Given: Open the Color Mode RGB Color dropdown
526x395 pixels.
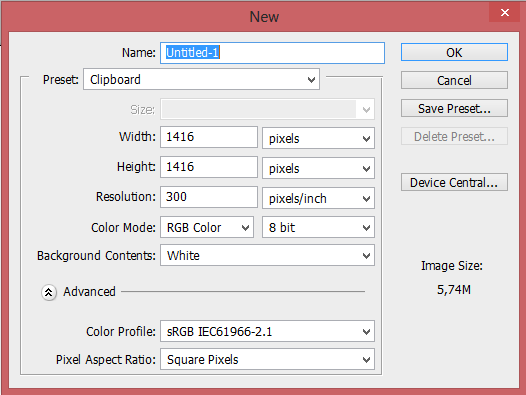Looking at the screenshot, I should tap(207, 228).
